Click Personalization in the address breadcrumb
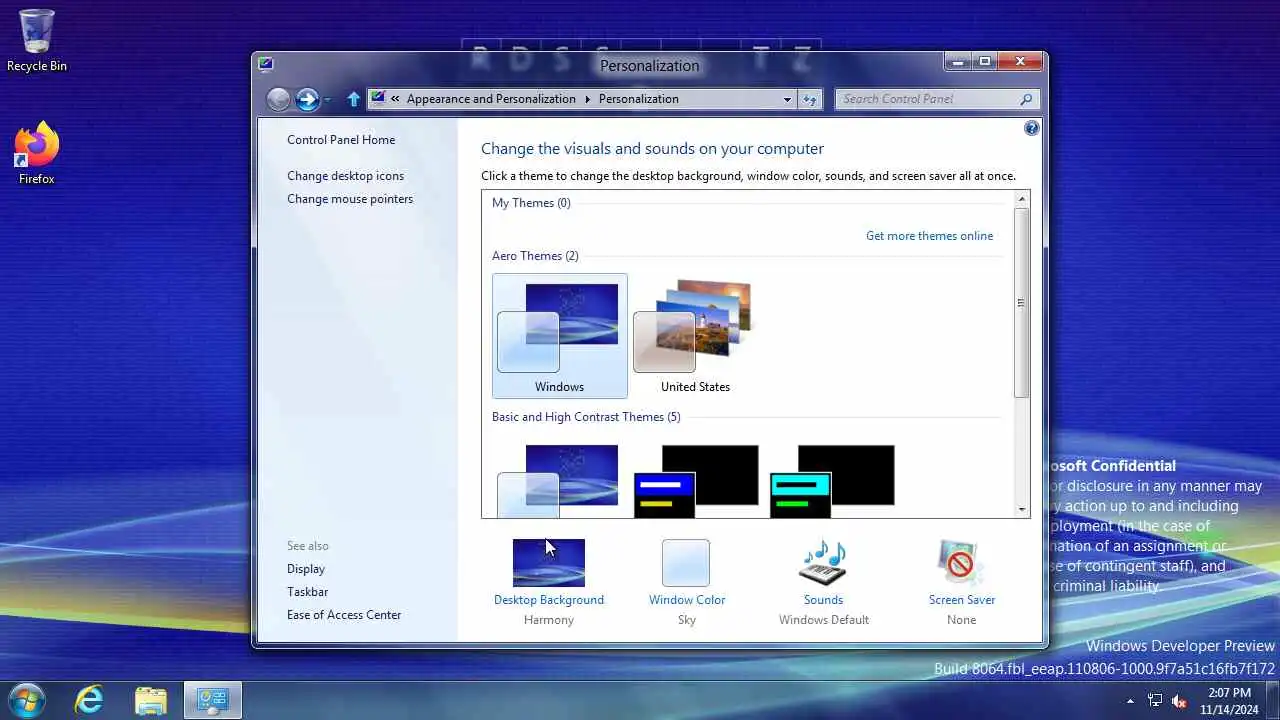Screen dimensions: 1280x720 click(639, 99)
